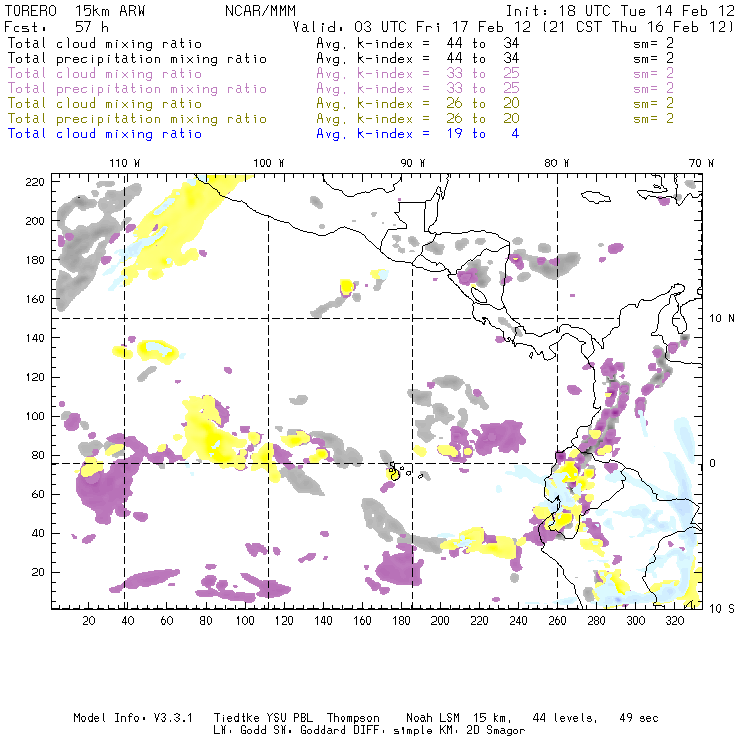Viewport: 740px width, 740px height.
Task: Select '180' on the vertical axis
Action: point(35,261)
